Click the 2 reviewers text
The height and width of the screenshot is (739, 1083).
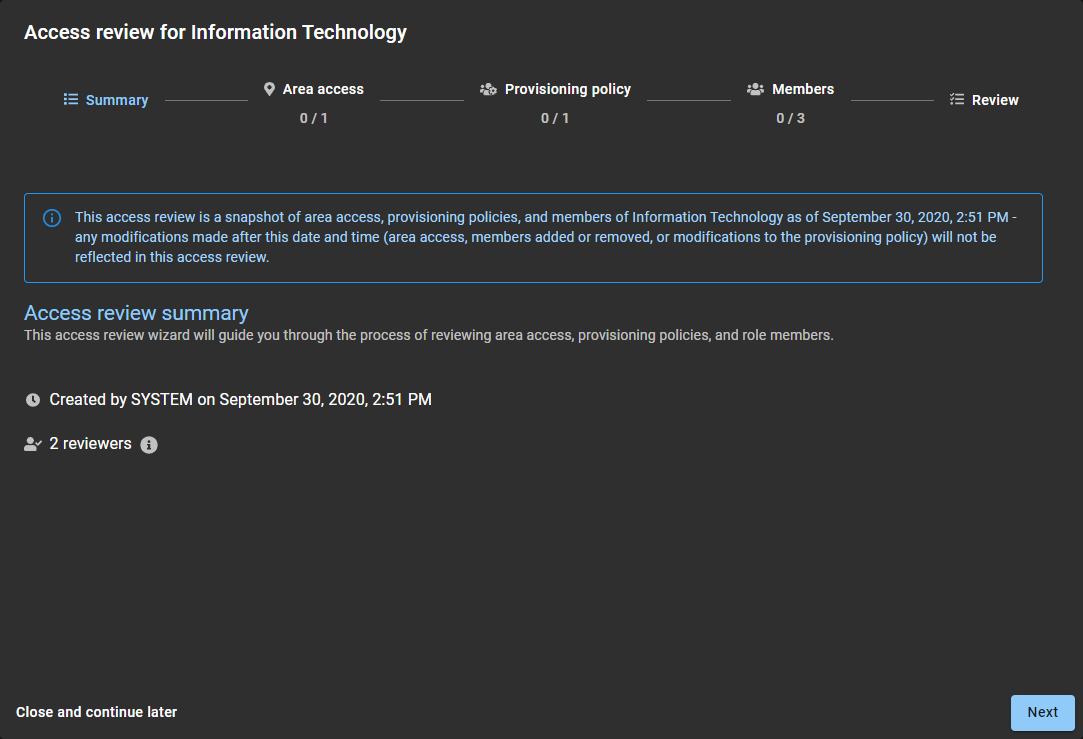(90, 443)
